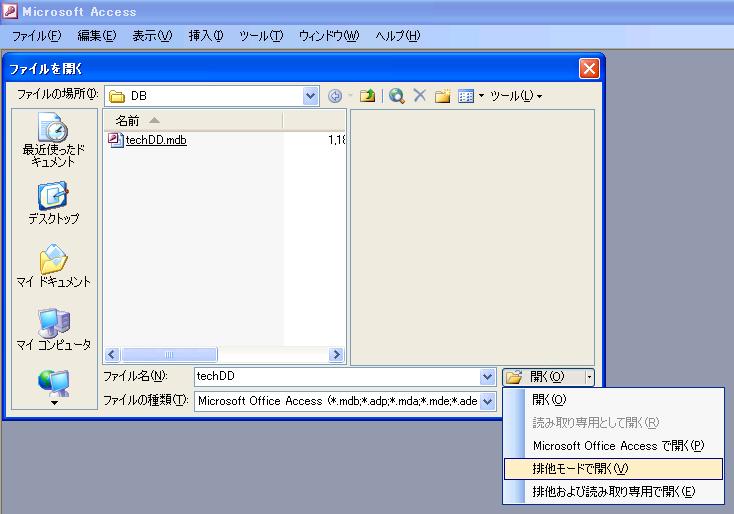
Task: Click the Search the Web icon
Action: (397, 96)
